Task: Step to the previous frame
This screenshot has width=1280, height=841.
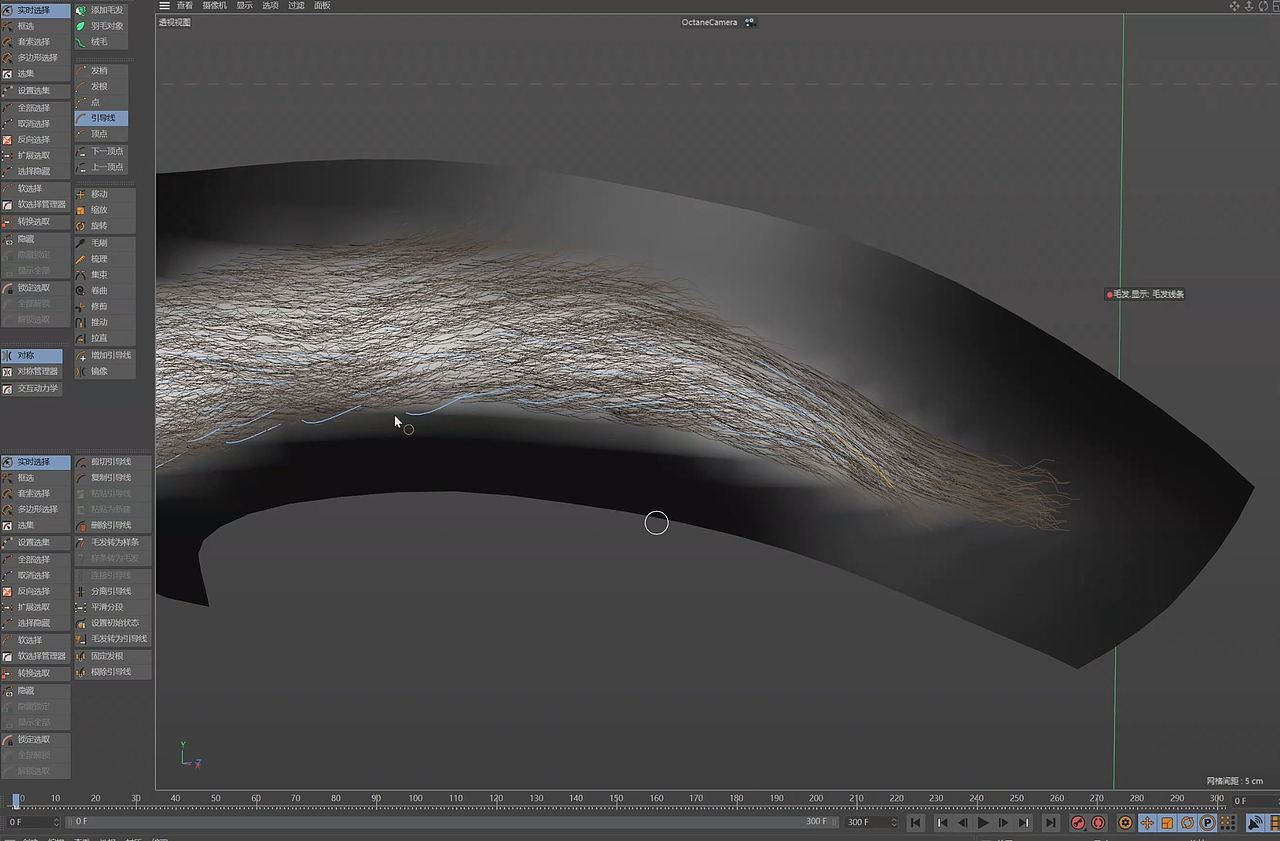Action: coord(962,823)
